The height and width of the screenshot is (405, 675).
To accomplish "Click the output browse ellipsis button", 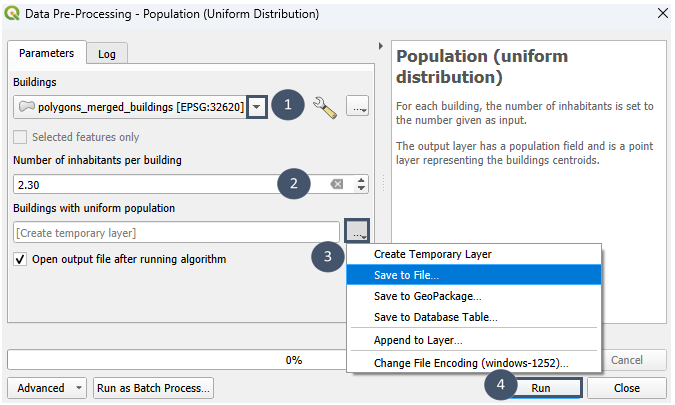I will coord(358,232).
